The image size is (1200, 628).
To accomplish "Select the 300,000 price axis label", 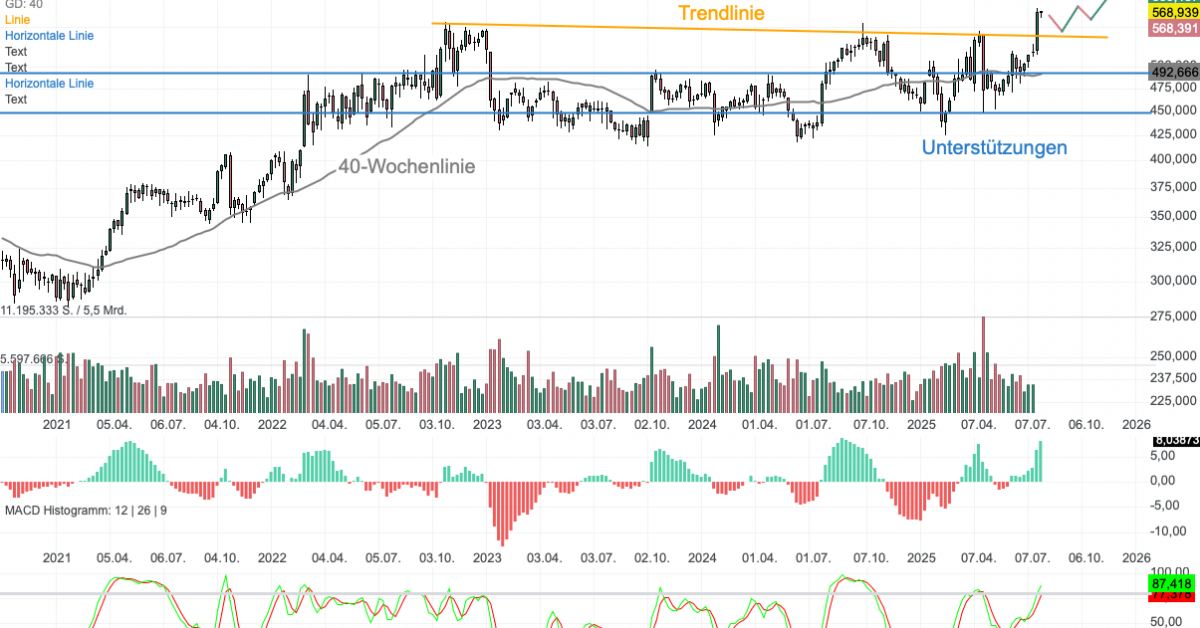I will click(x=1173, y=280).
